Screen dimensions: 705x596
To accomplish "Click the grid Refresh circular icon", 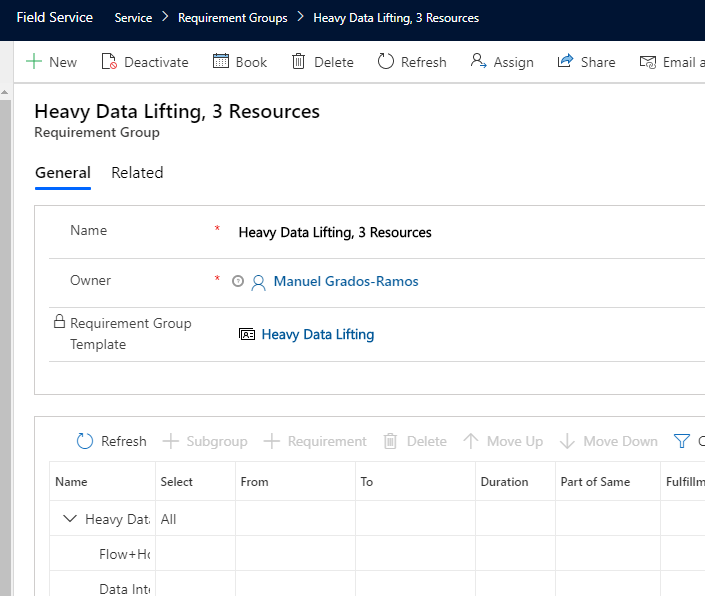I will pyautogui.click(x=85, y=441).
